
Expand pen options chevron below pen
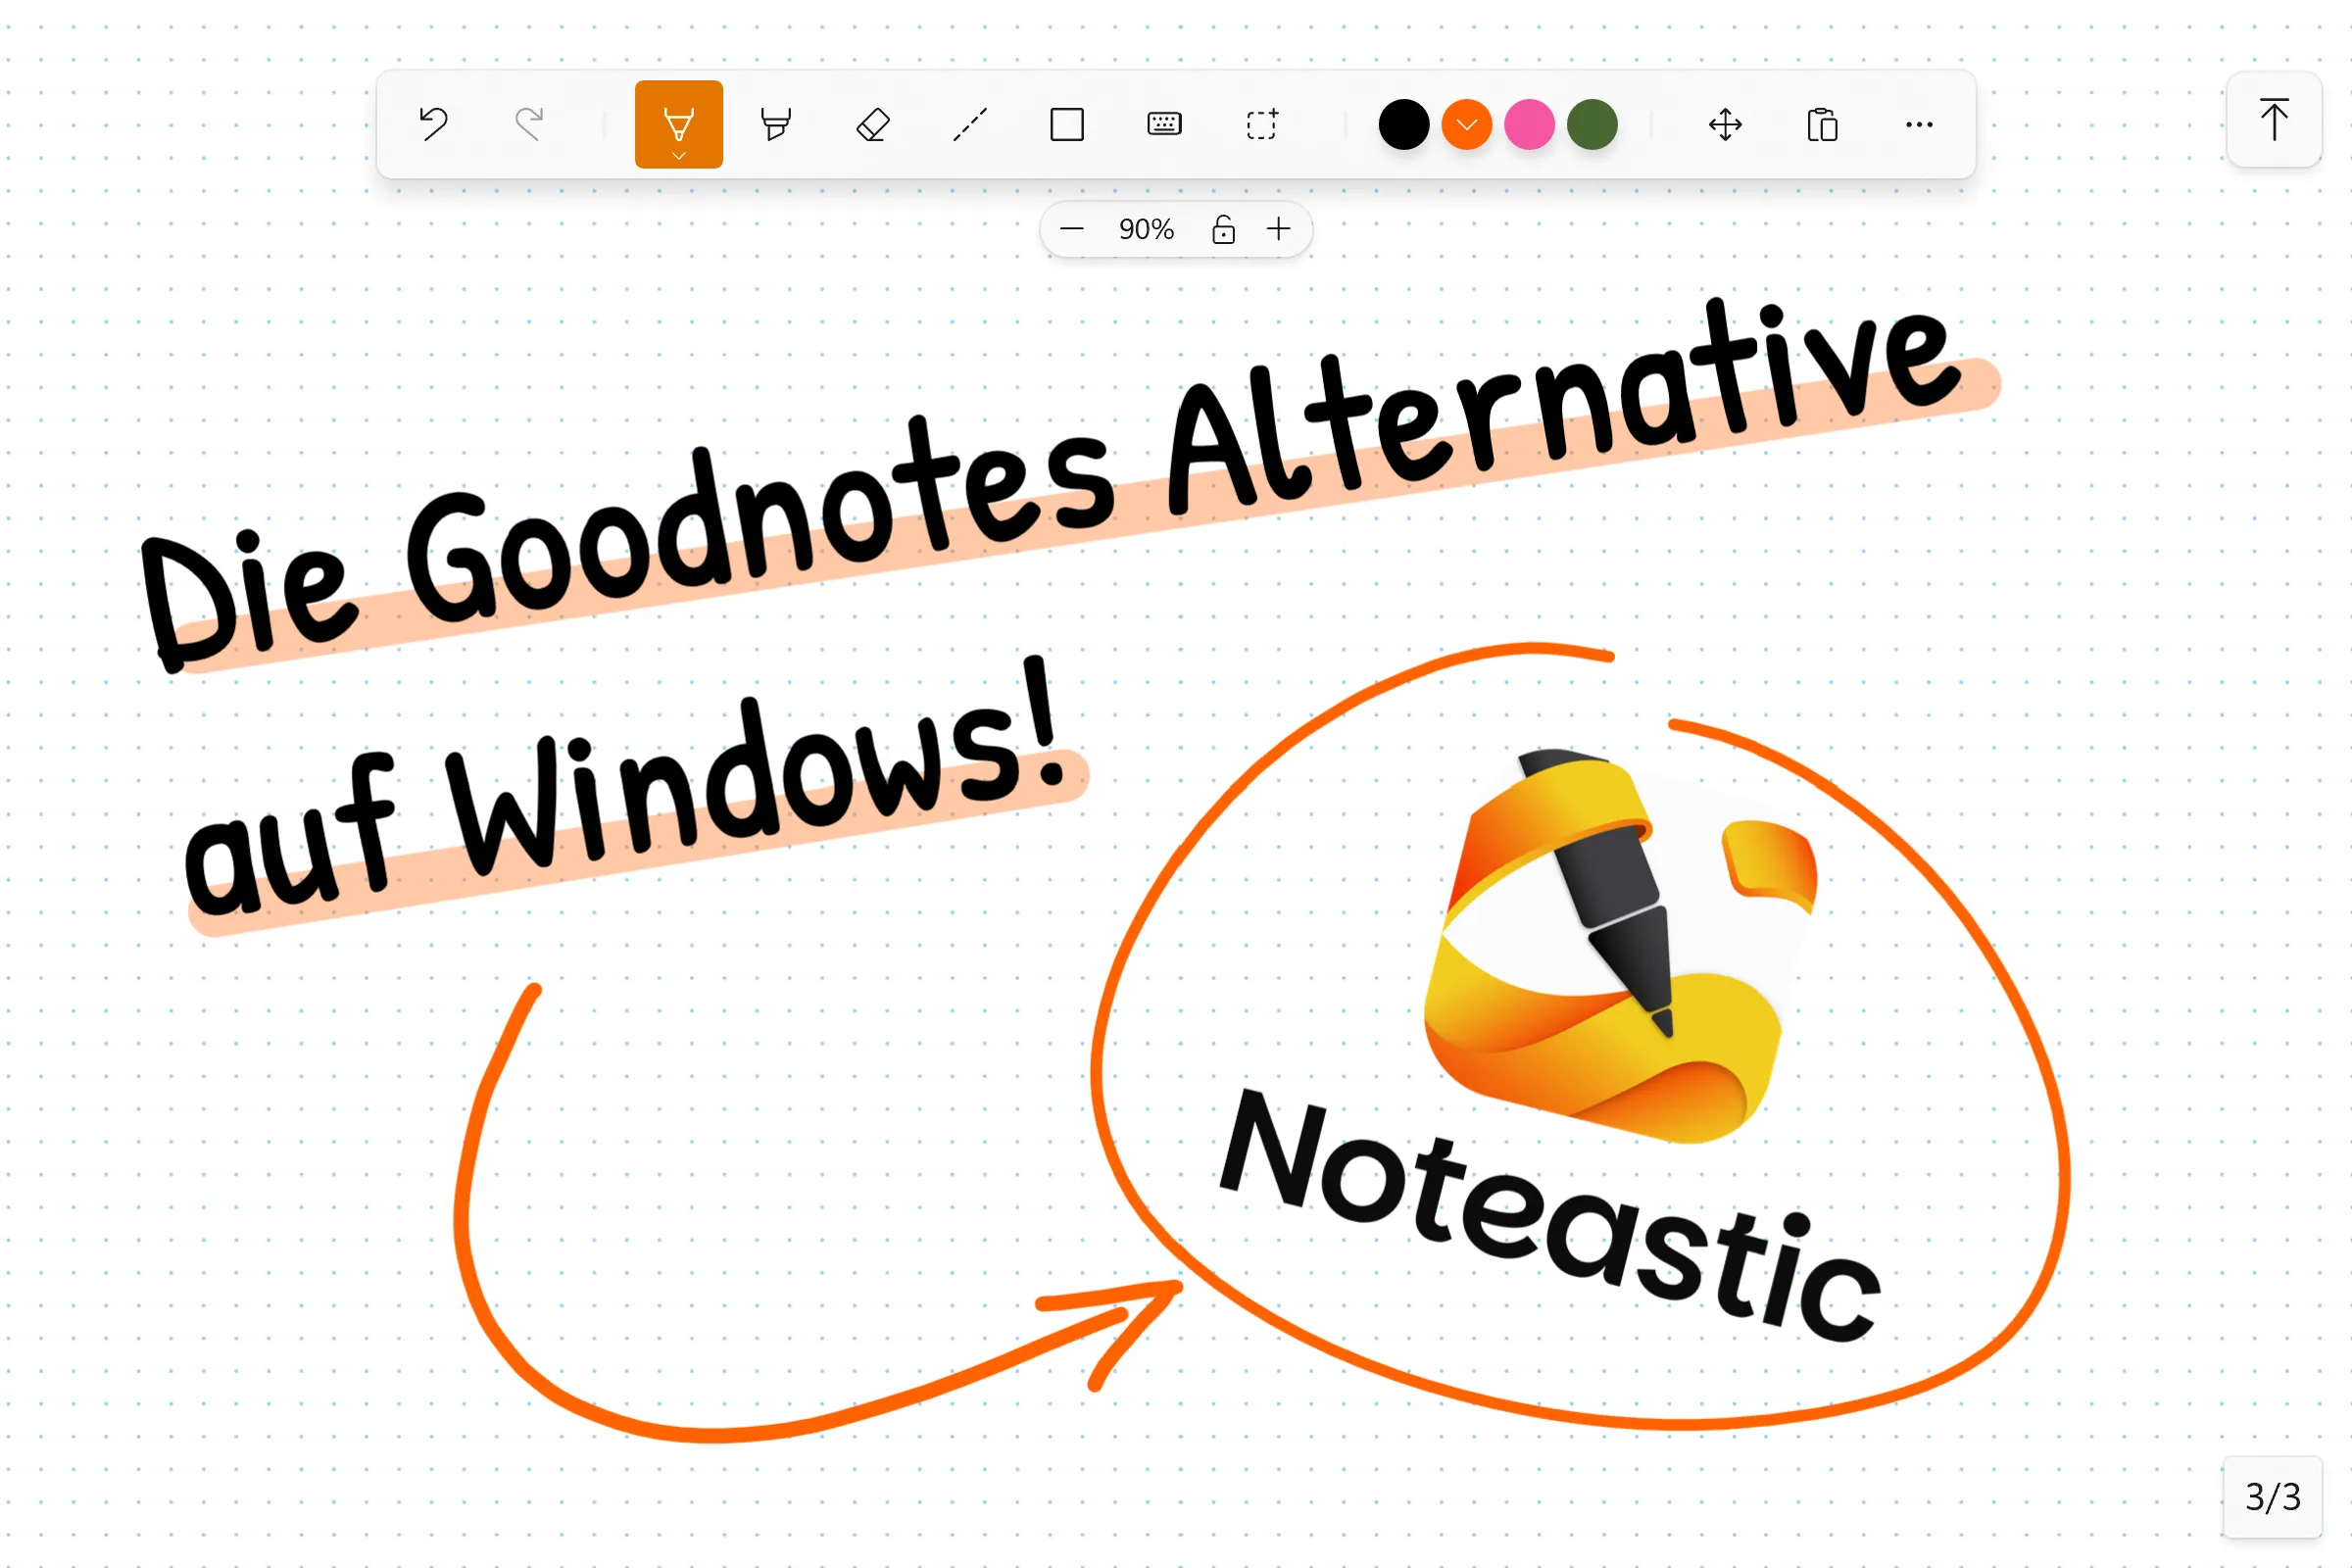679,157
